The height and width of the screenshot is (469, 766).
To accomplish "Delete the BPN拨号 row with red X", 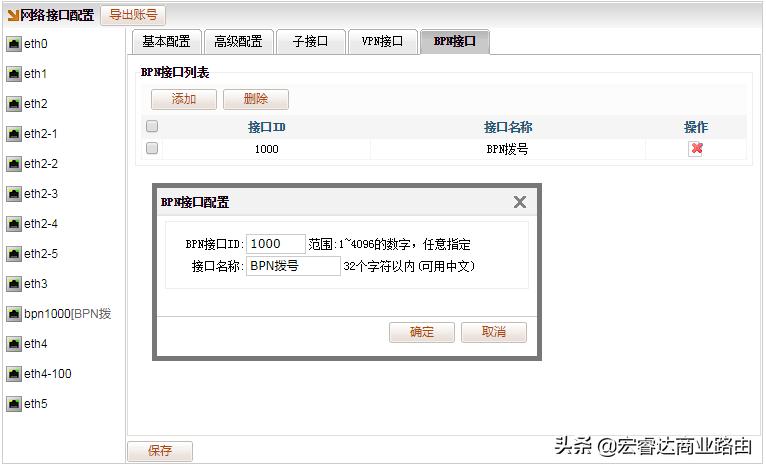I will [x=696, y=149].
